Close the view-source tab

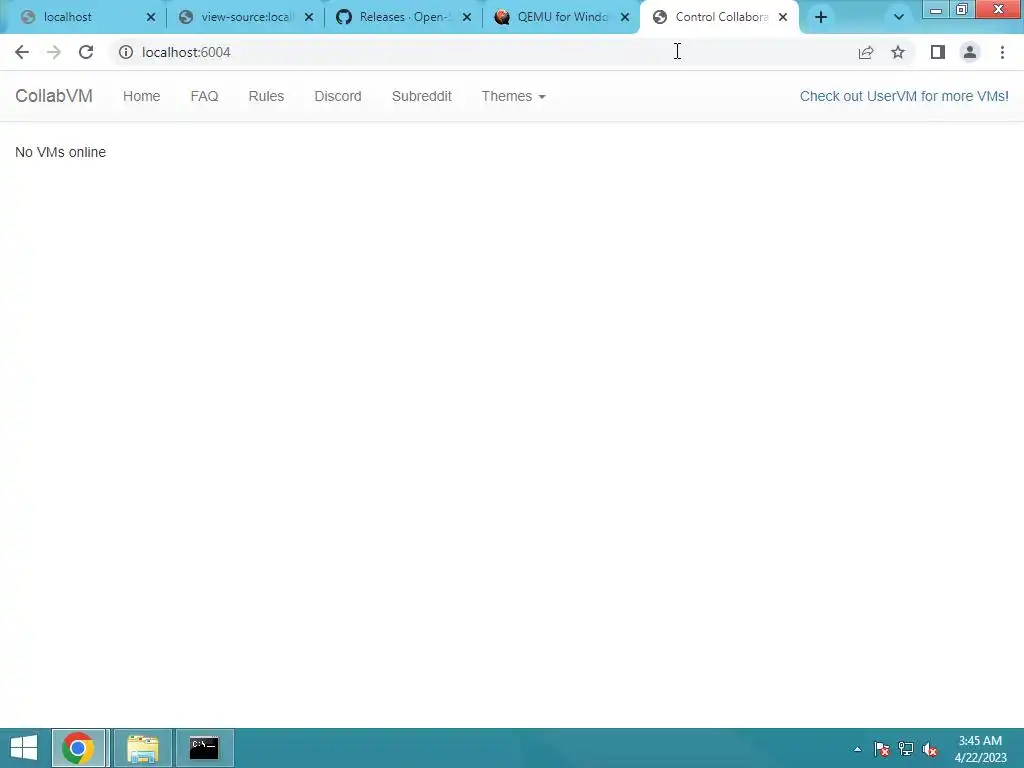point(309,17)
